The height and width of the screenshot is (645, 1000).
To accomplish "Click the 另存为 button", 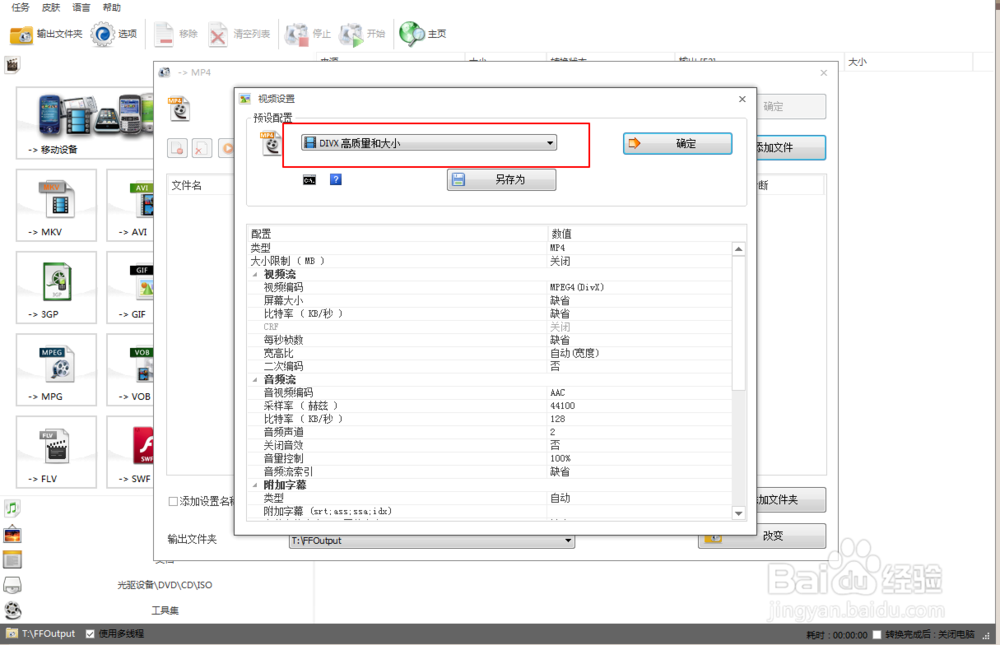I will 501,180.
